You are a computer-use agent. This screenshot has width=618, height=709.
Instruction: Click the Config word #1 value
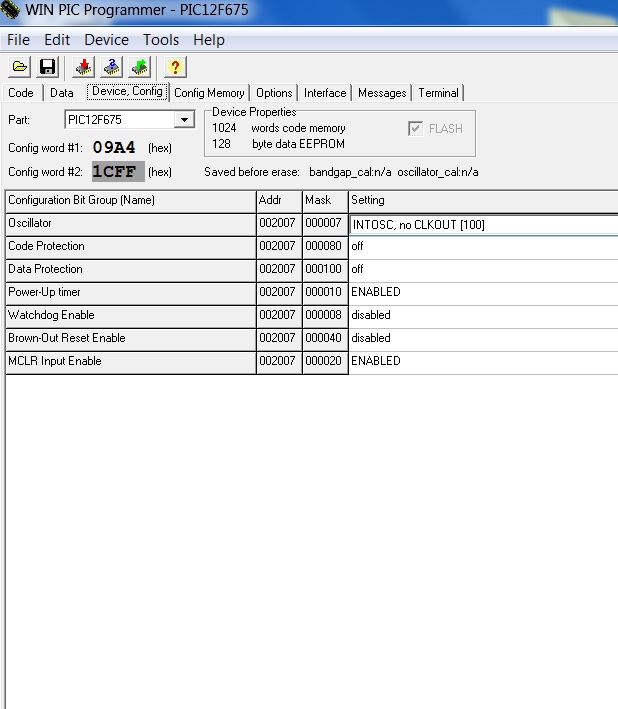(x=114, y=147)
